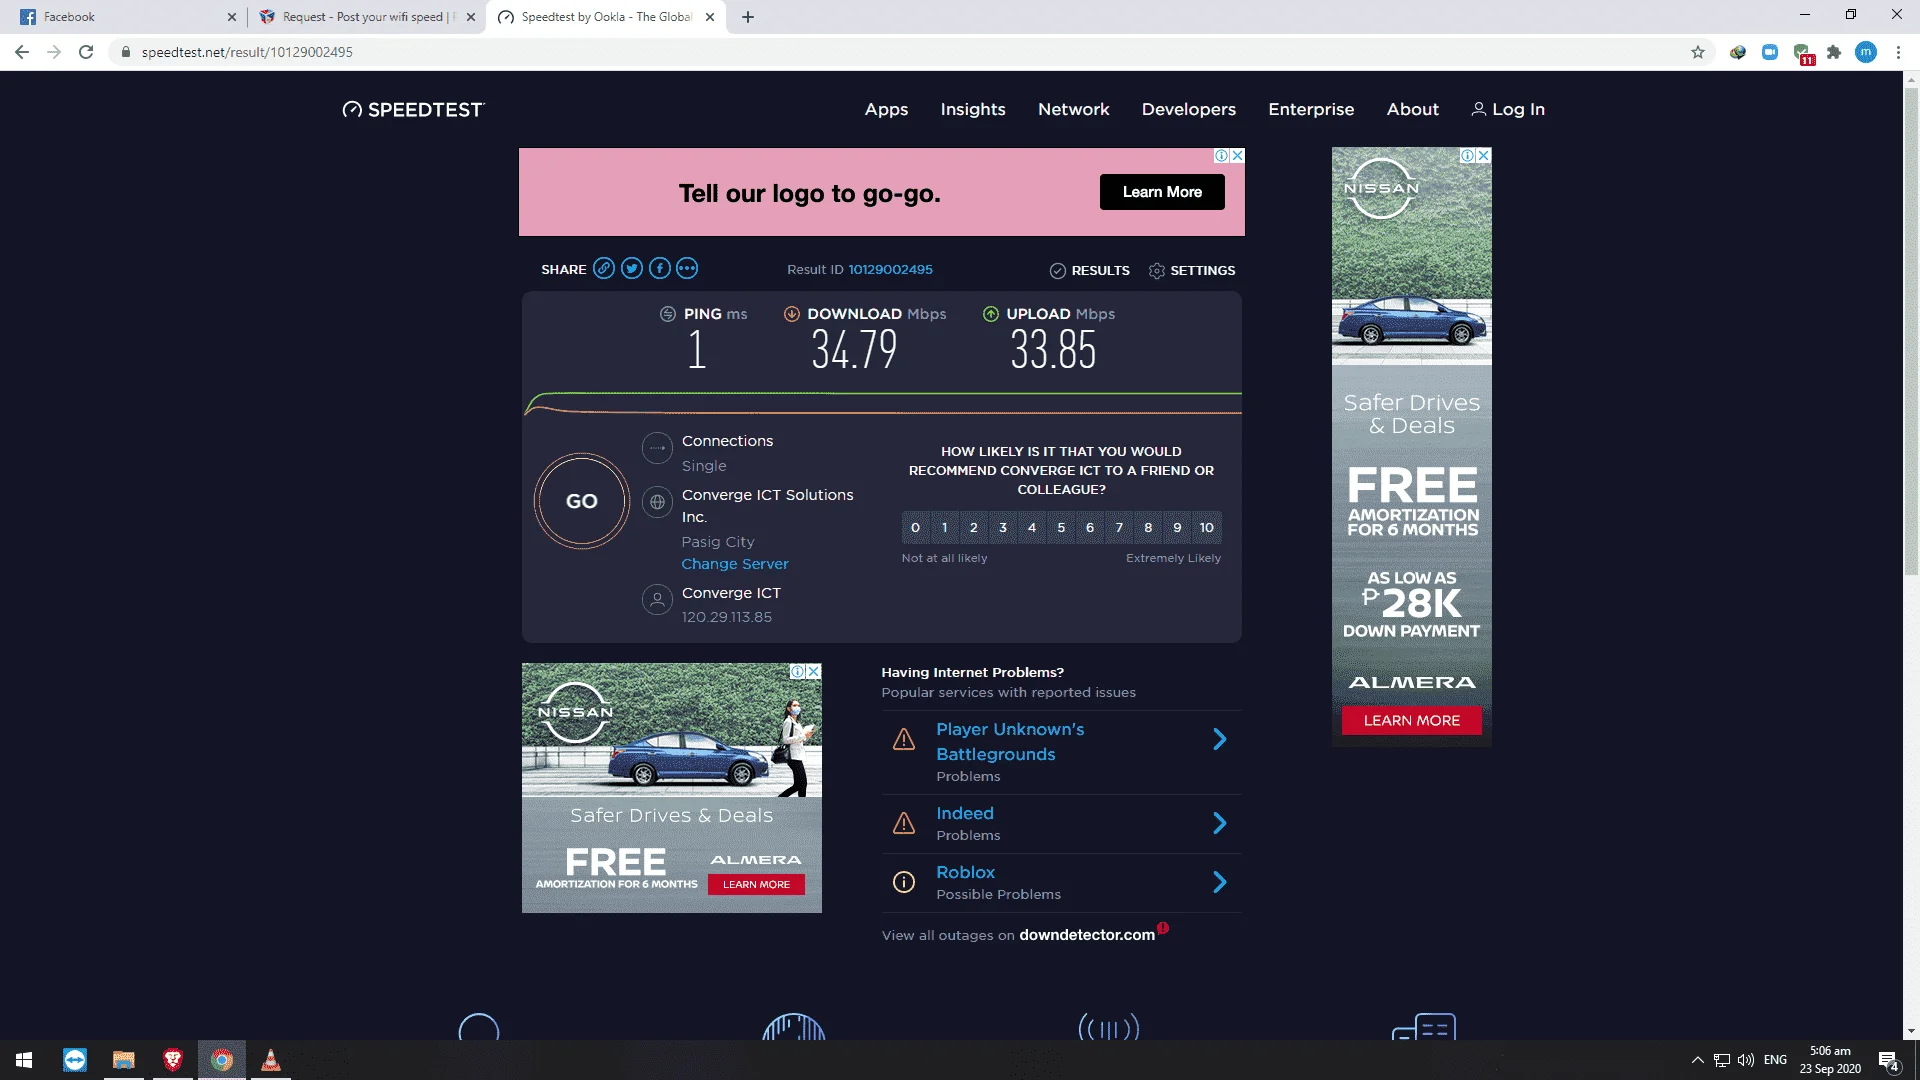Rate recommendation as 6

[1090, 528]
